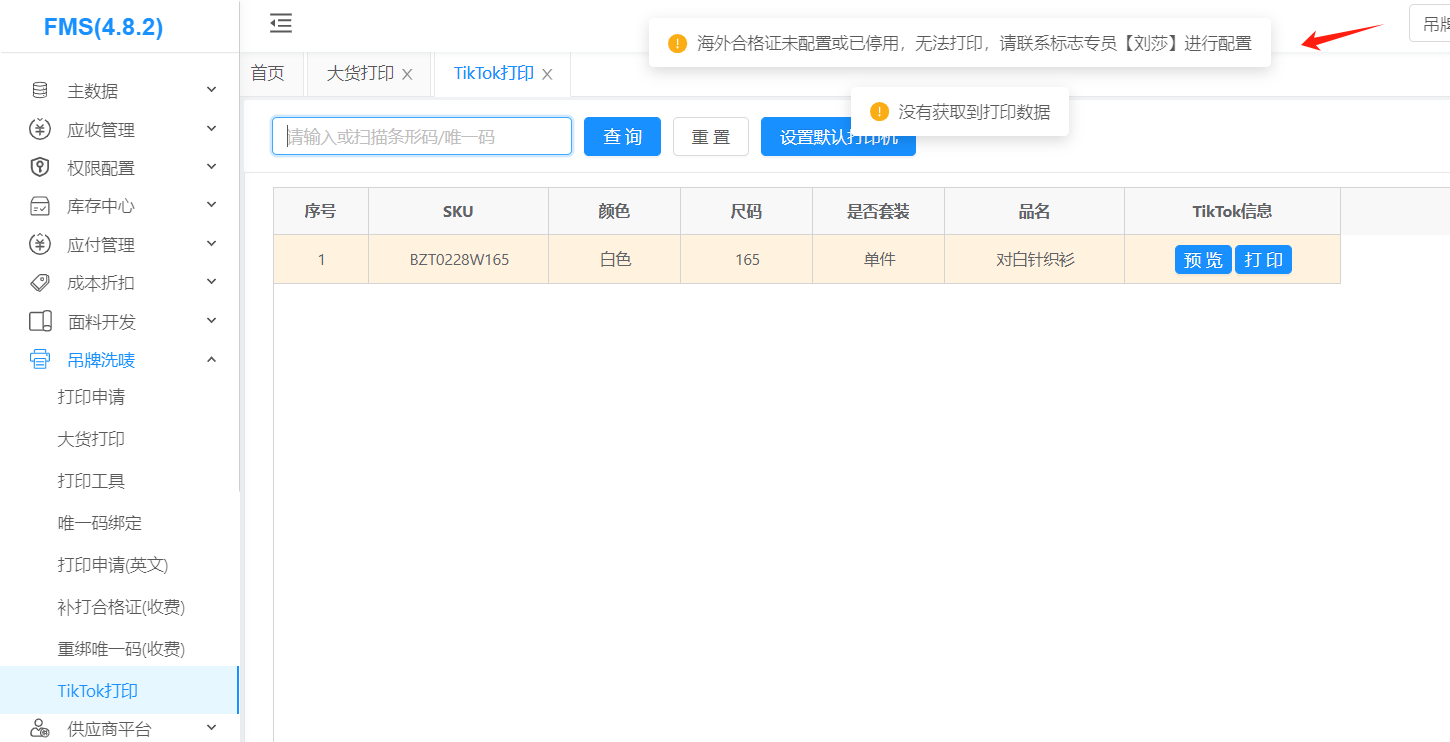Viewport: 1450px width, 742px height.
Task: Click 预览 button for BZT0228W165 row
Action: 1202,260
